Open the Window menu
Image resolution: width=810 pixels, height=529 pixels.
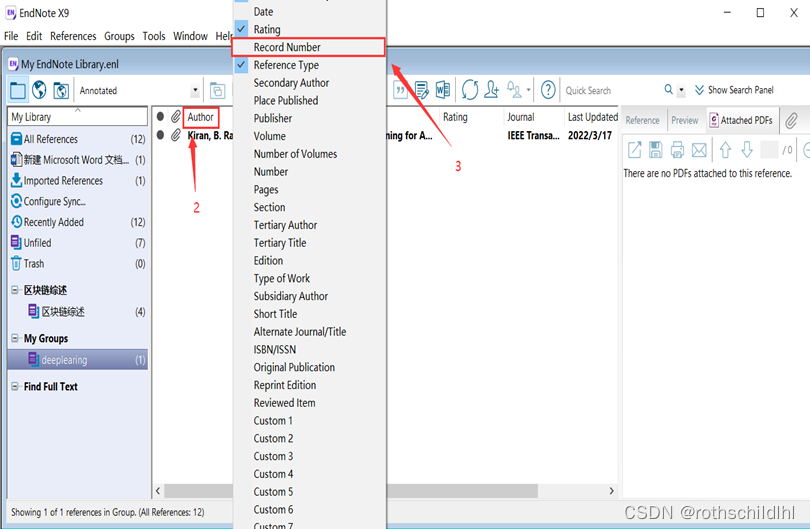click(x=190, y=36)
